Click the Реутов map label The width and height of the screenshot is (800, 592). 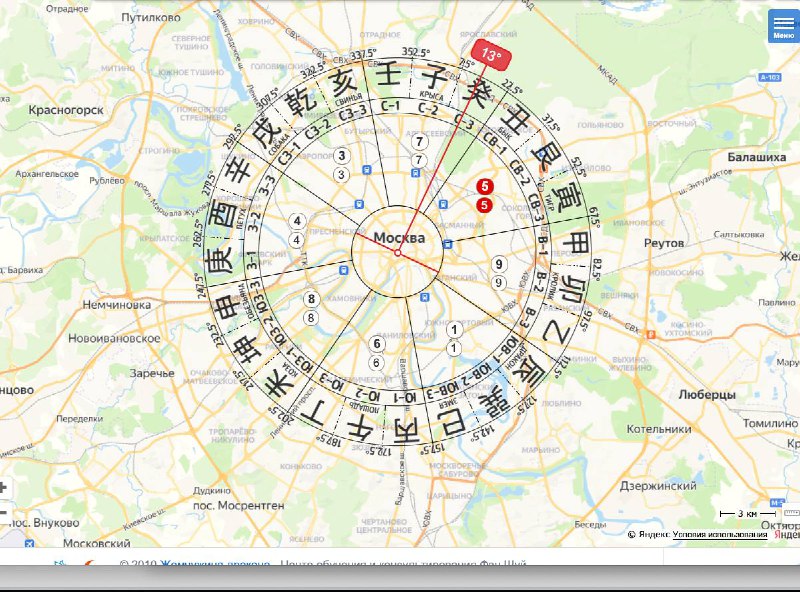(x=663, y=243)
